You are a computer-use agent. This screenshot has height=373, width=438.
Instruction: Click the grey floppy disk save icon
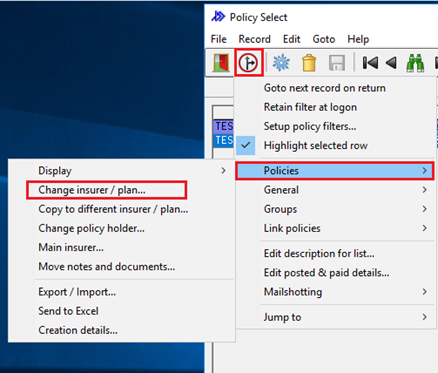tap(337, 62)
